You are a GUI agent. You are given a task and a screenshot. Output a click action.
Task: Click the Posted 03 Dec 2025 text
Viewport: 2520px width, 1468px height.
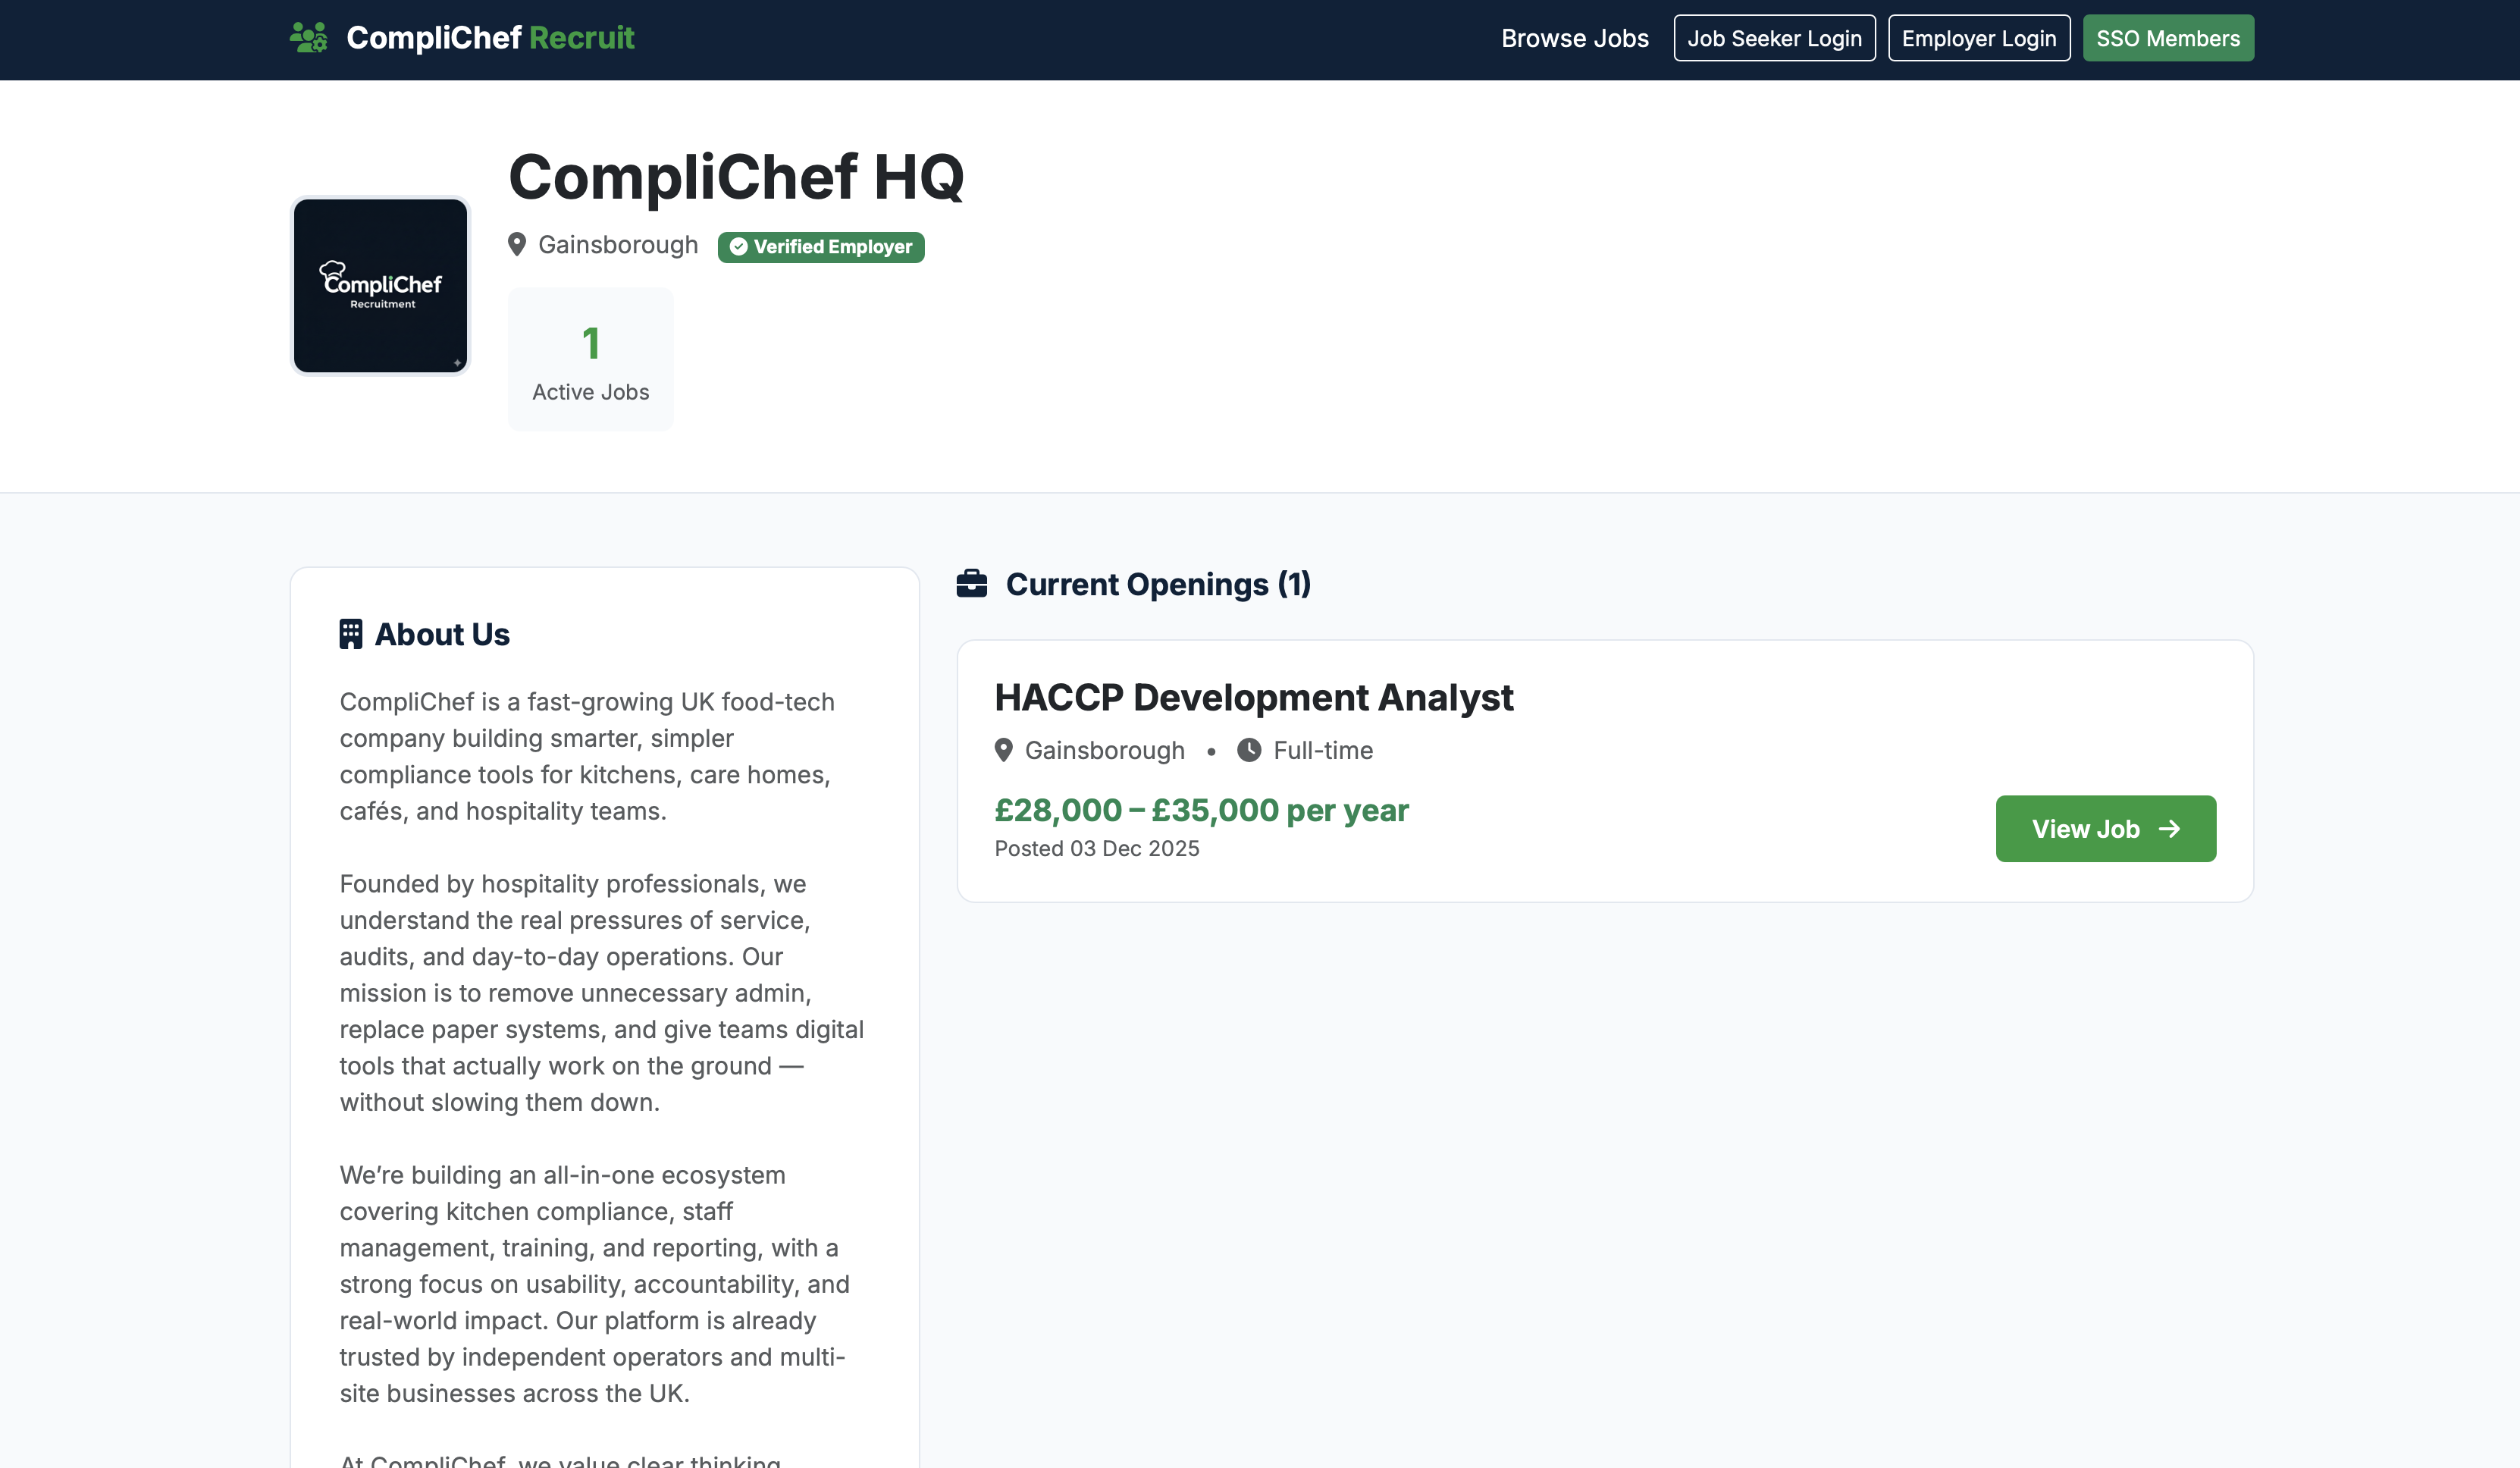point(1096,848)
